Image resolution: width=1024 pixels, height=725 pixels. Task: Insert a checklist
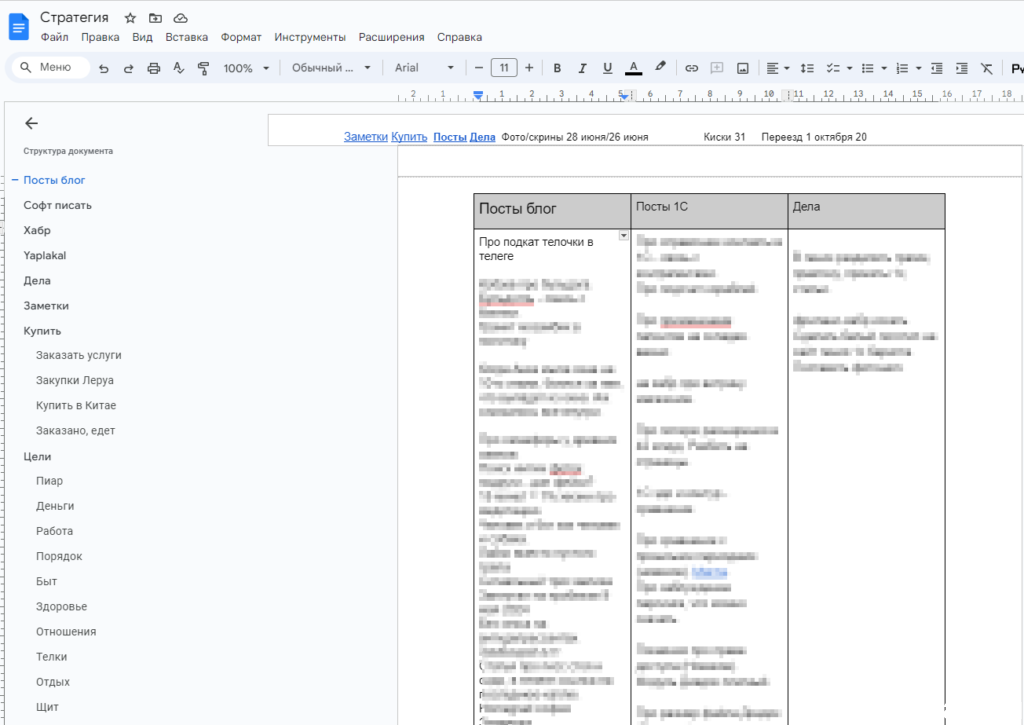tap(833, 68)
